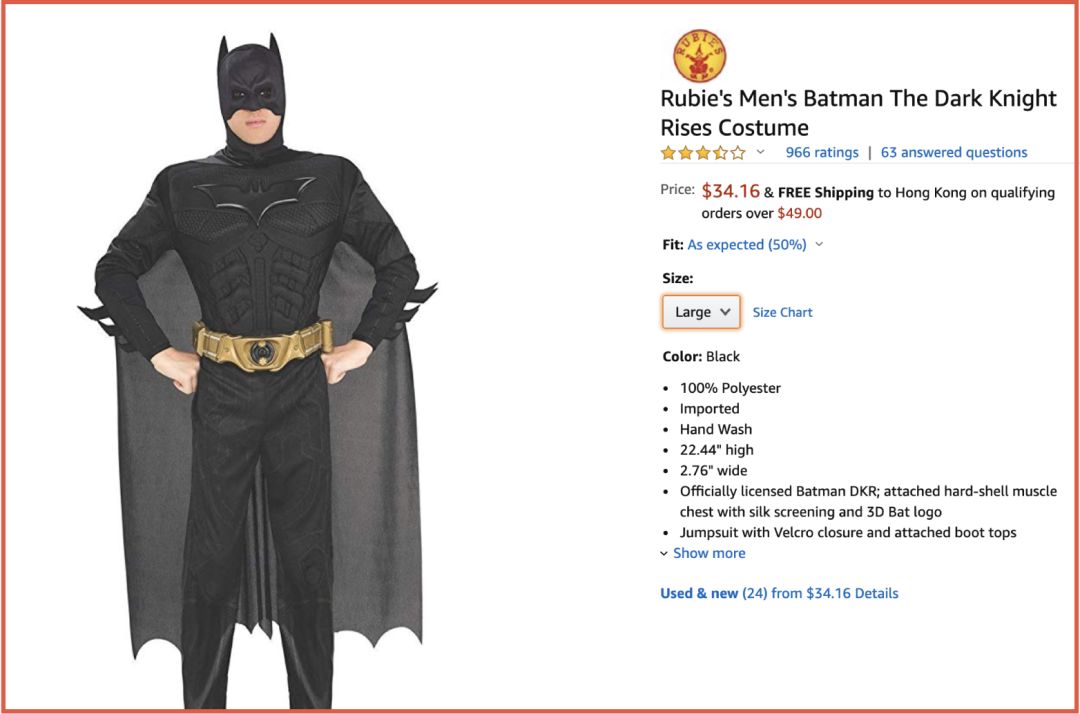Click the '100% Polyester' bullet point
1080x714 pixels.
pyautogui.click(x=730, y=388)
